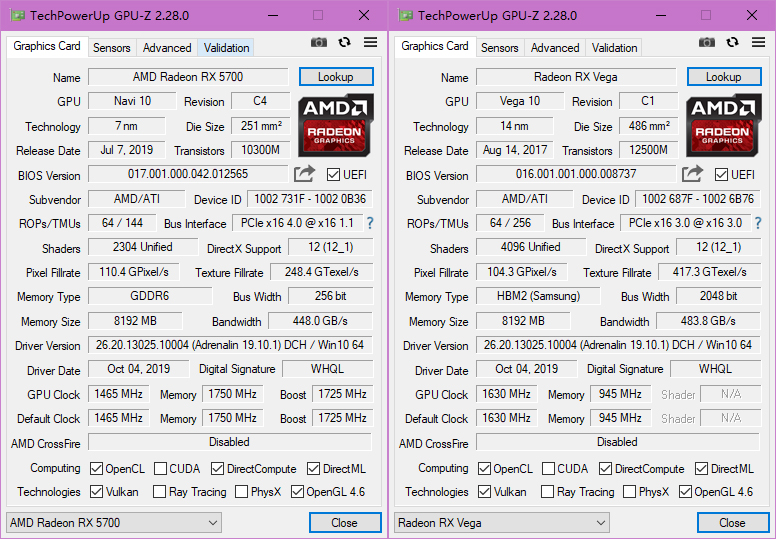Image resolution: width=776 pixels, height=539 pixels.
Task: Click Close button in RX 5700 window
Action: click(345, 523)
